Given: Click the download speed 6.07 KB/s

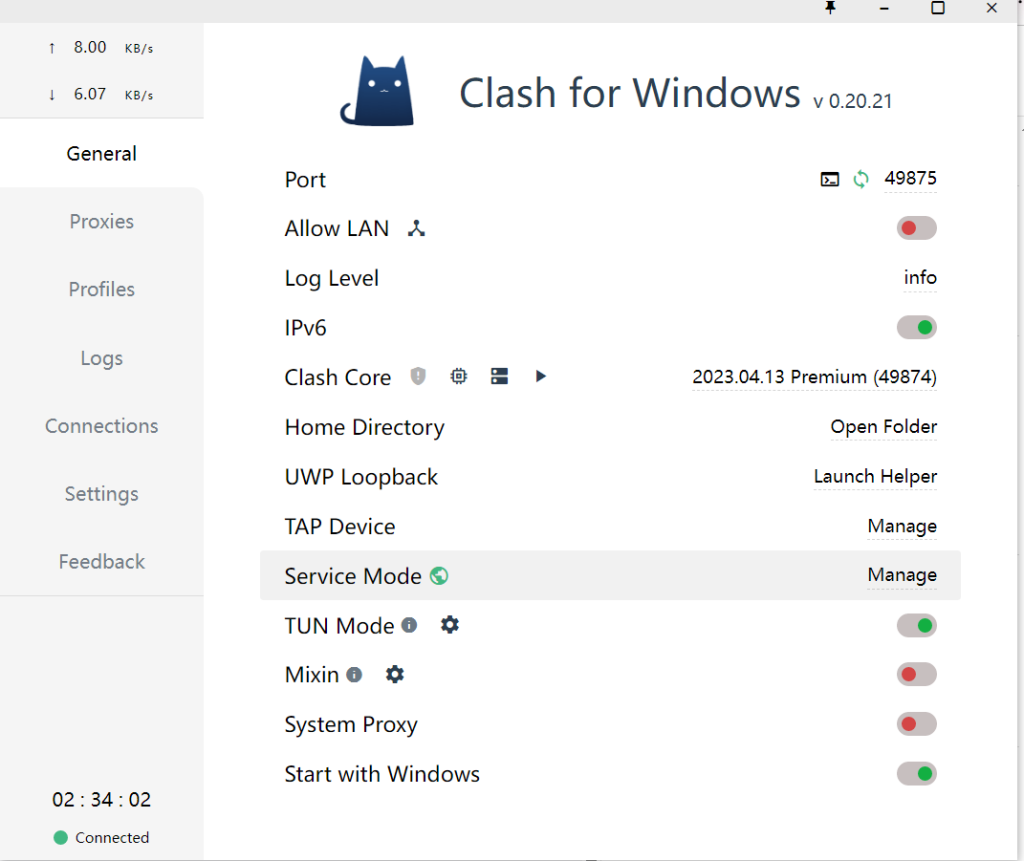Looking at the screenshot, I should [101, 94].
